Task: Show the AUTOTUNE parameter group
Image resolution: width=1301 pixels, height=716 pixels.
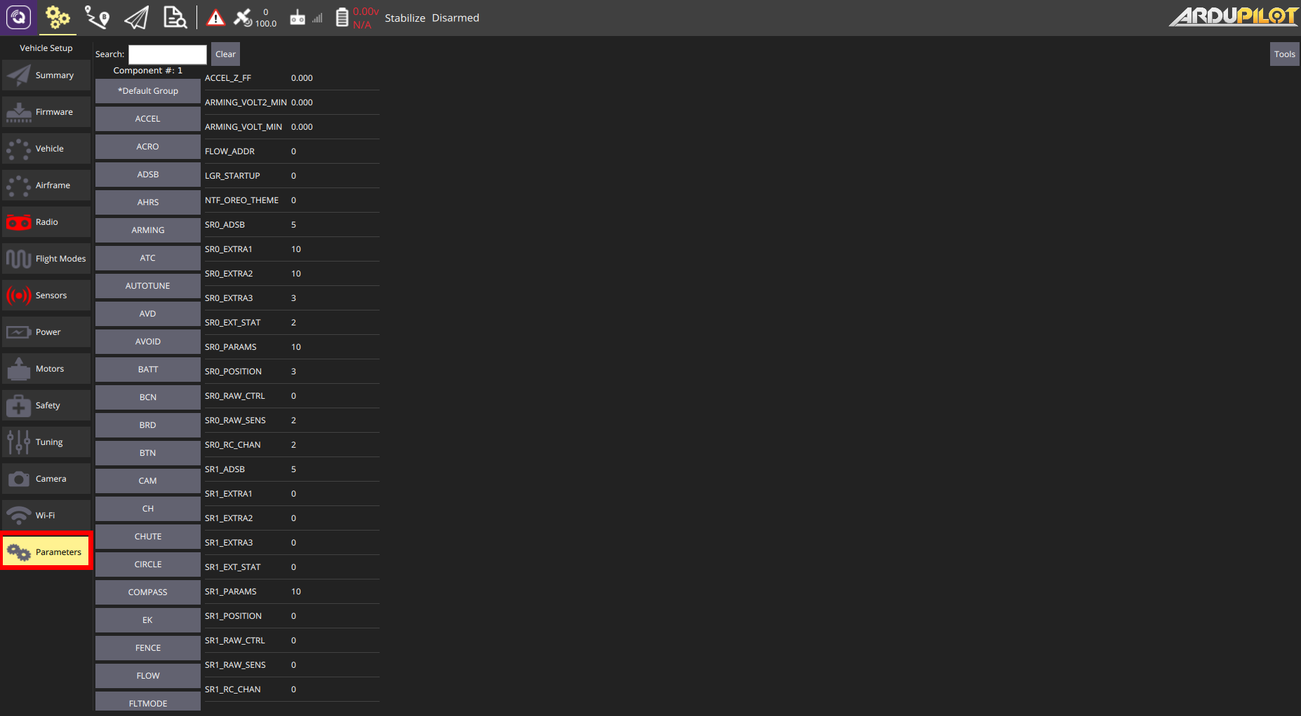Action: [x=148, y=286]
